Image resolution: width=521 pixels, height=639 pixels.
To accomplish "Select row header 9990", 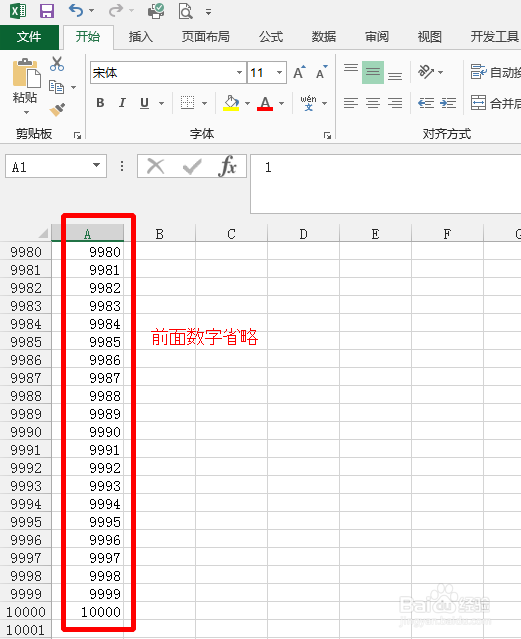I will (x=26, y=432).
